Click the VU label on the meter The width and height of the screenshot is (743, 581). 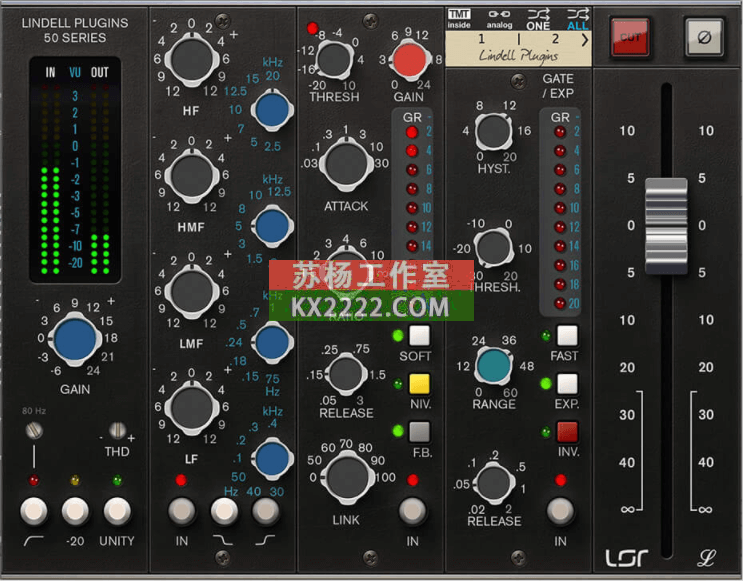click(75, 73)
